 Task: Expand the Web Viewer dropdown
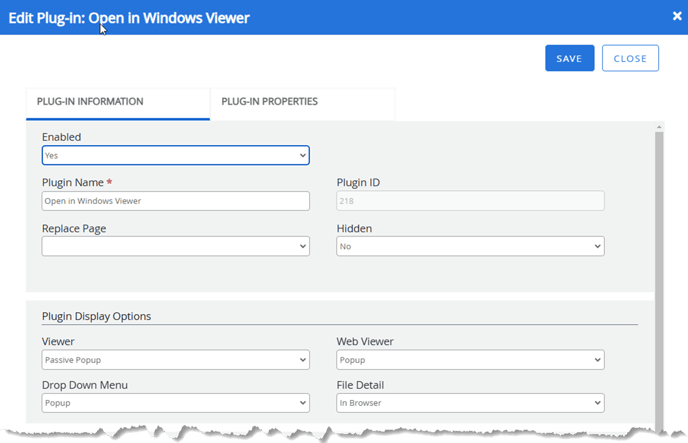(x=470, y=360)
